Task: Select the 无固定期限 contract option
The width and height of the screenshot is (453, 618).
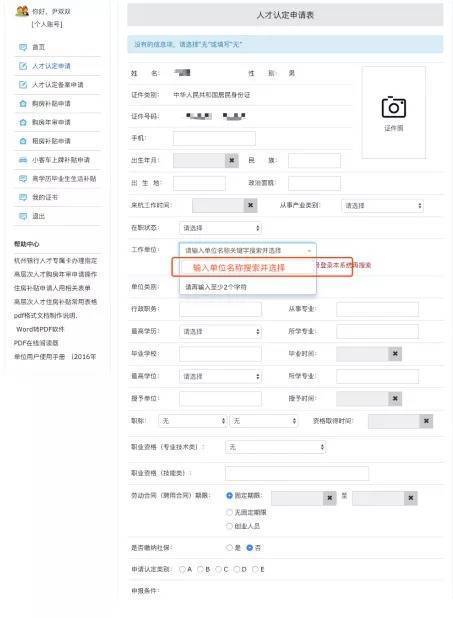Action: coord(229,512)
